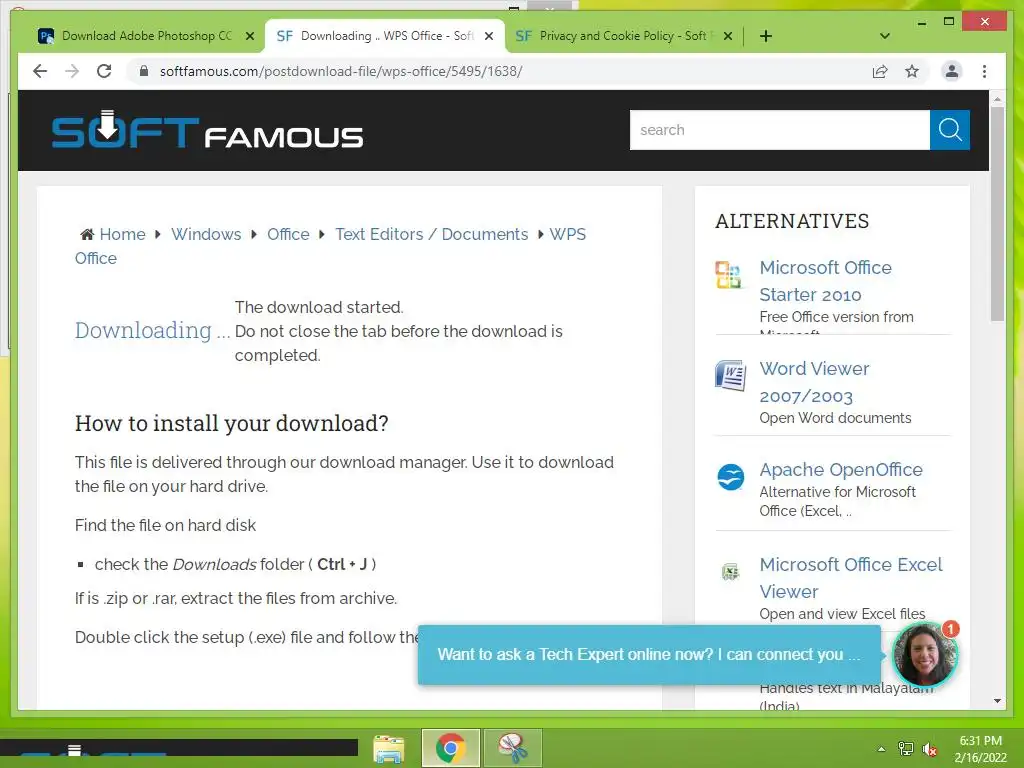Open the Windows breadcrumb link
Image resolution: width=1024 pixels, height=768 pixels.
[x=206, y=234]
